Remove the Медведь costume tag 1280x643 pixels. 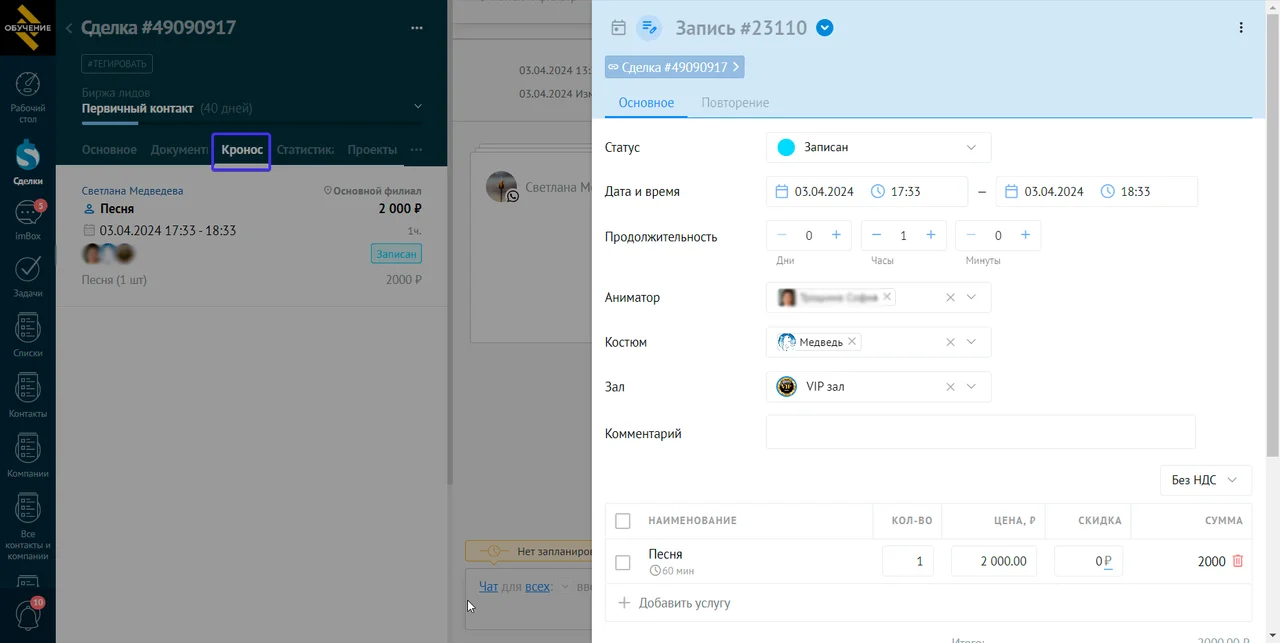[852, 342]
